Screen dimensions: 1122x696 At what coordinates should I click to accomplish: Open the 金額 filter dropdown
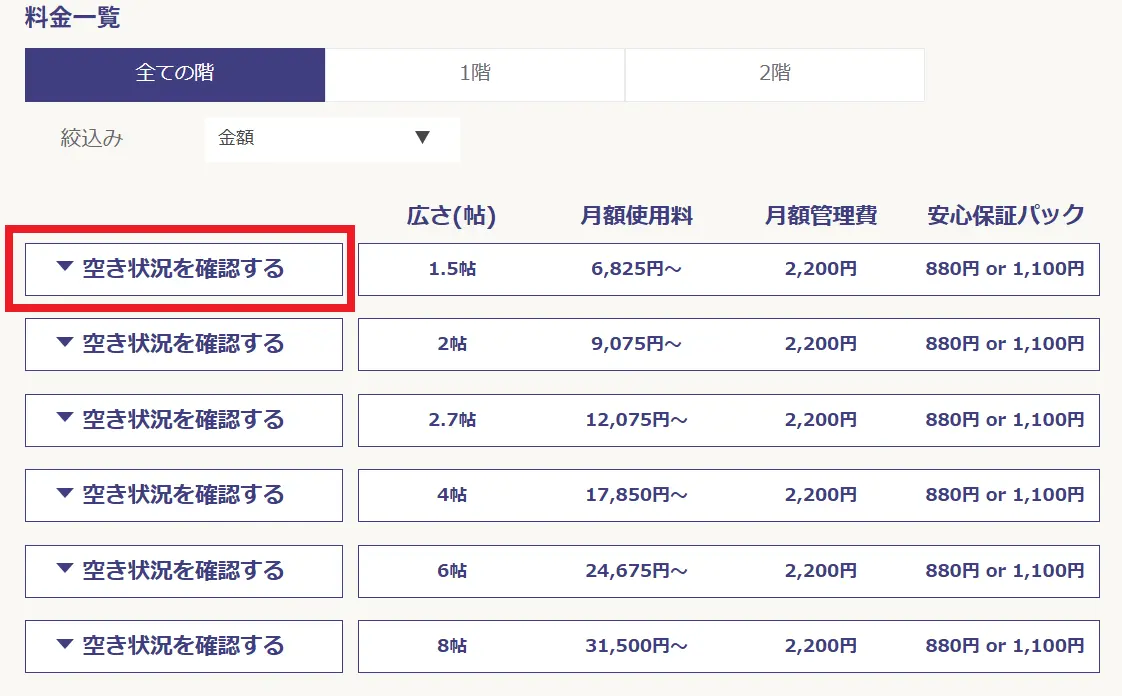pos(332,139)
